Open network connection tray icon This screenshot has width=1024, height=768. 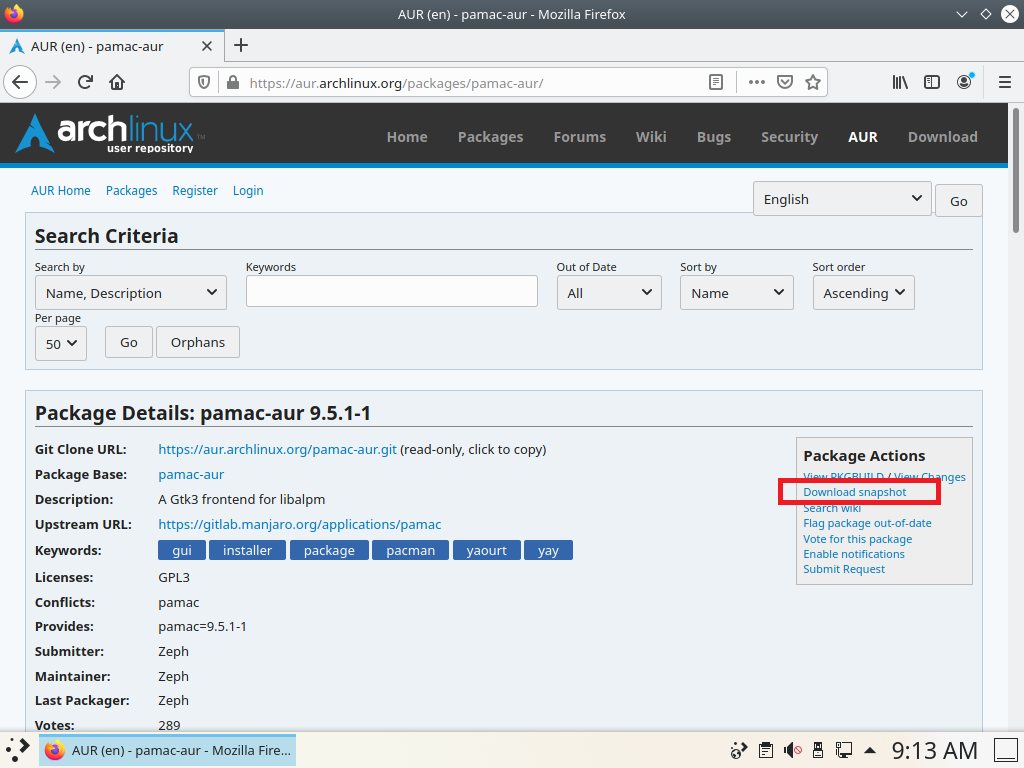pos(843,750)
